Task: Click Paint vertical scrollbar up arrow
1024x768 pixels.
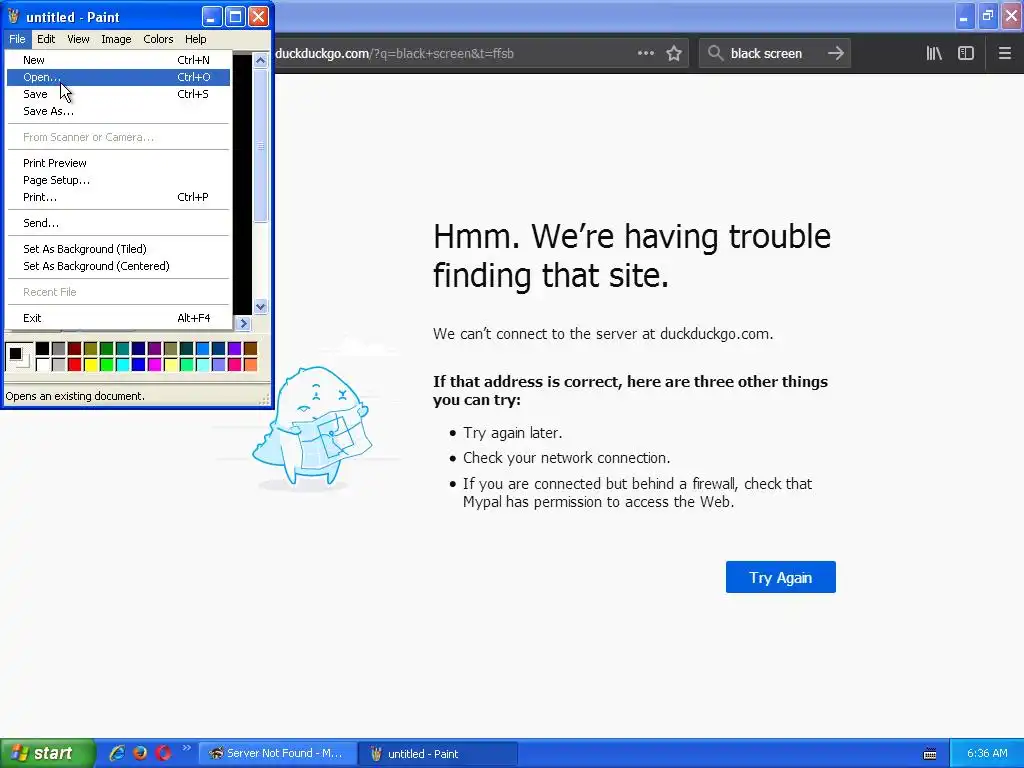Action: tap(261, 61)
